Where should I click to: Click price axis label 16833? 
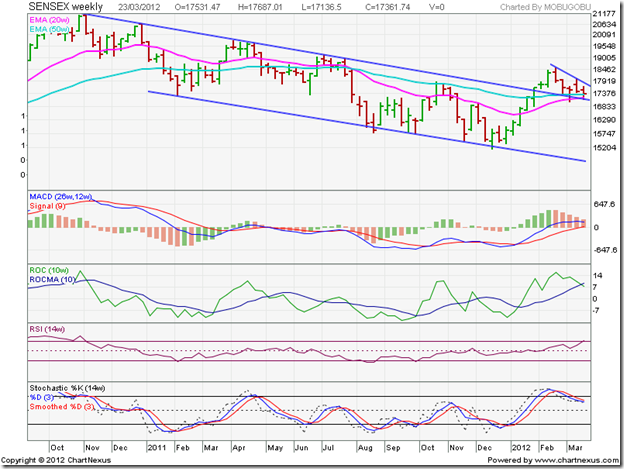[604, 107]
